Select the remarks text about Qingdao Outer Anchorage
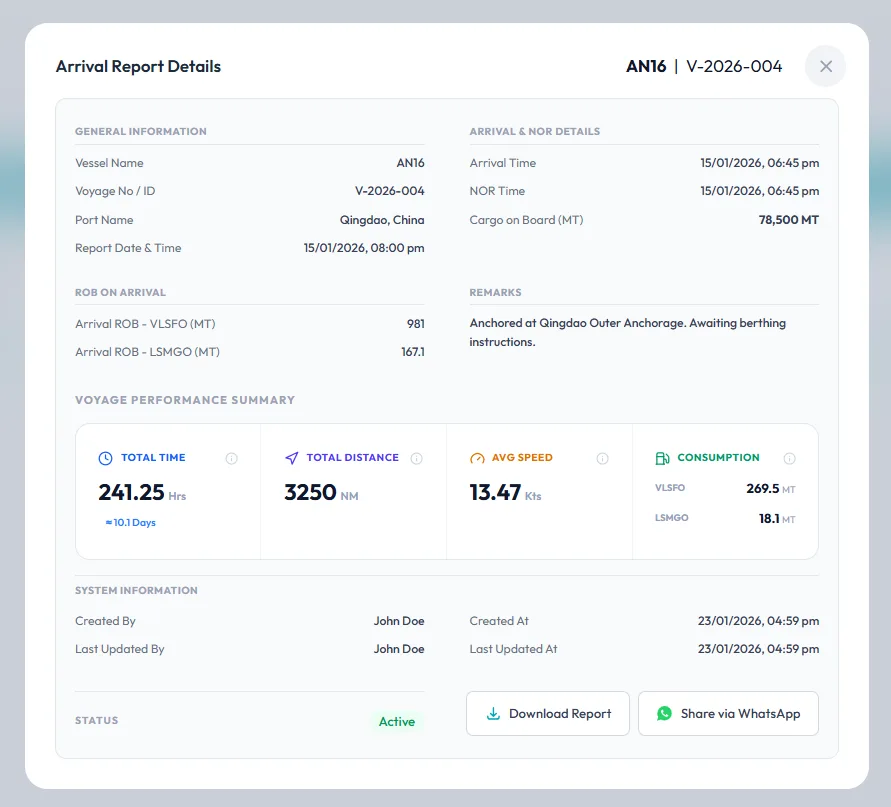This screenshot has height=807, width=891. coord(628,333)
